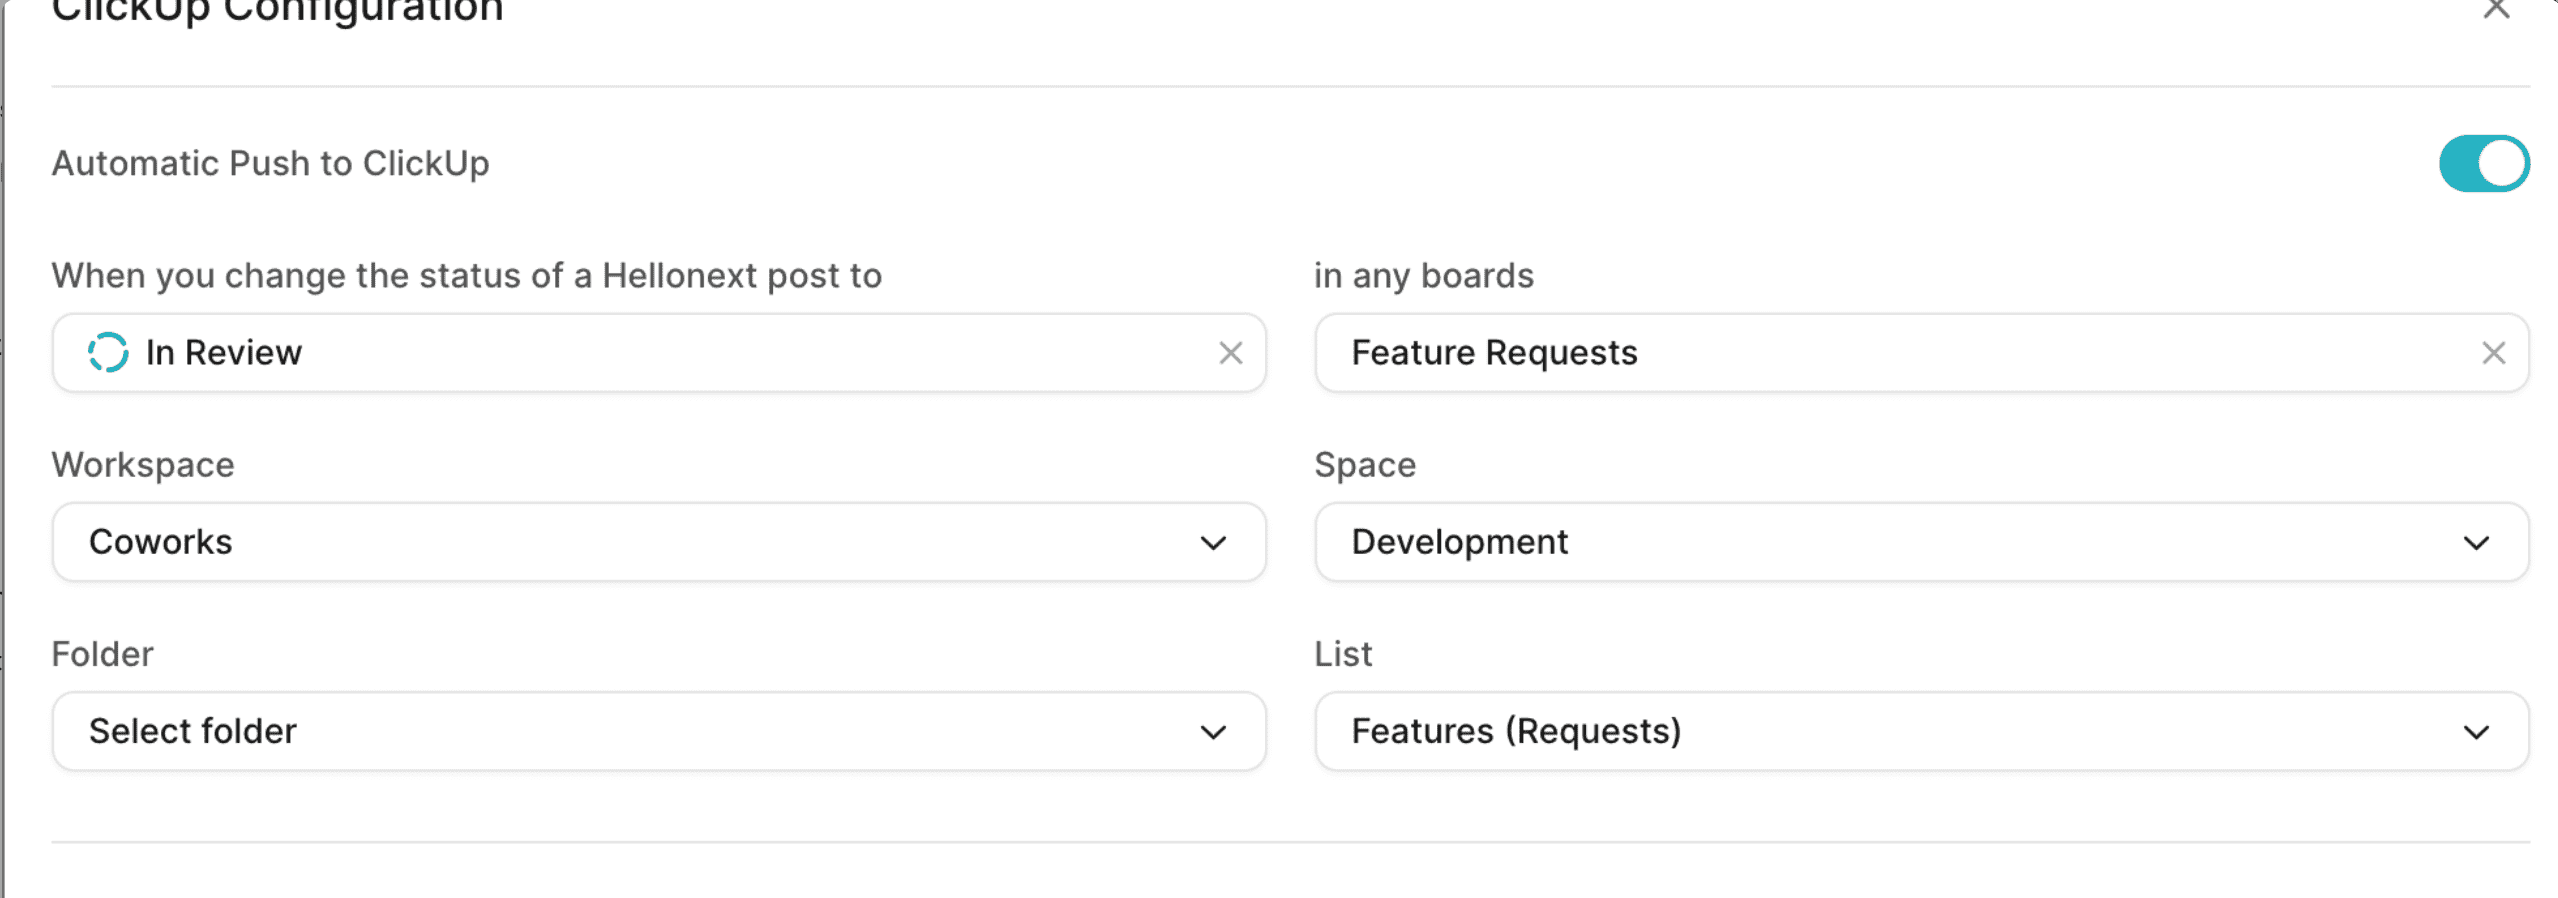Open the Workspace dropdown showing Coworks
2558x898 pixels.
coord(659,542)
